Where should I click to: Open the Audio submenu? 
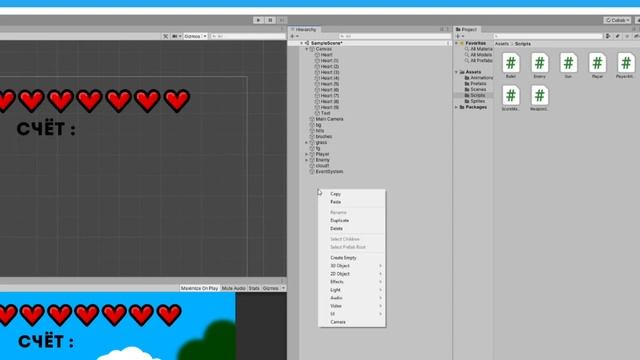coord(352,298)
